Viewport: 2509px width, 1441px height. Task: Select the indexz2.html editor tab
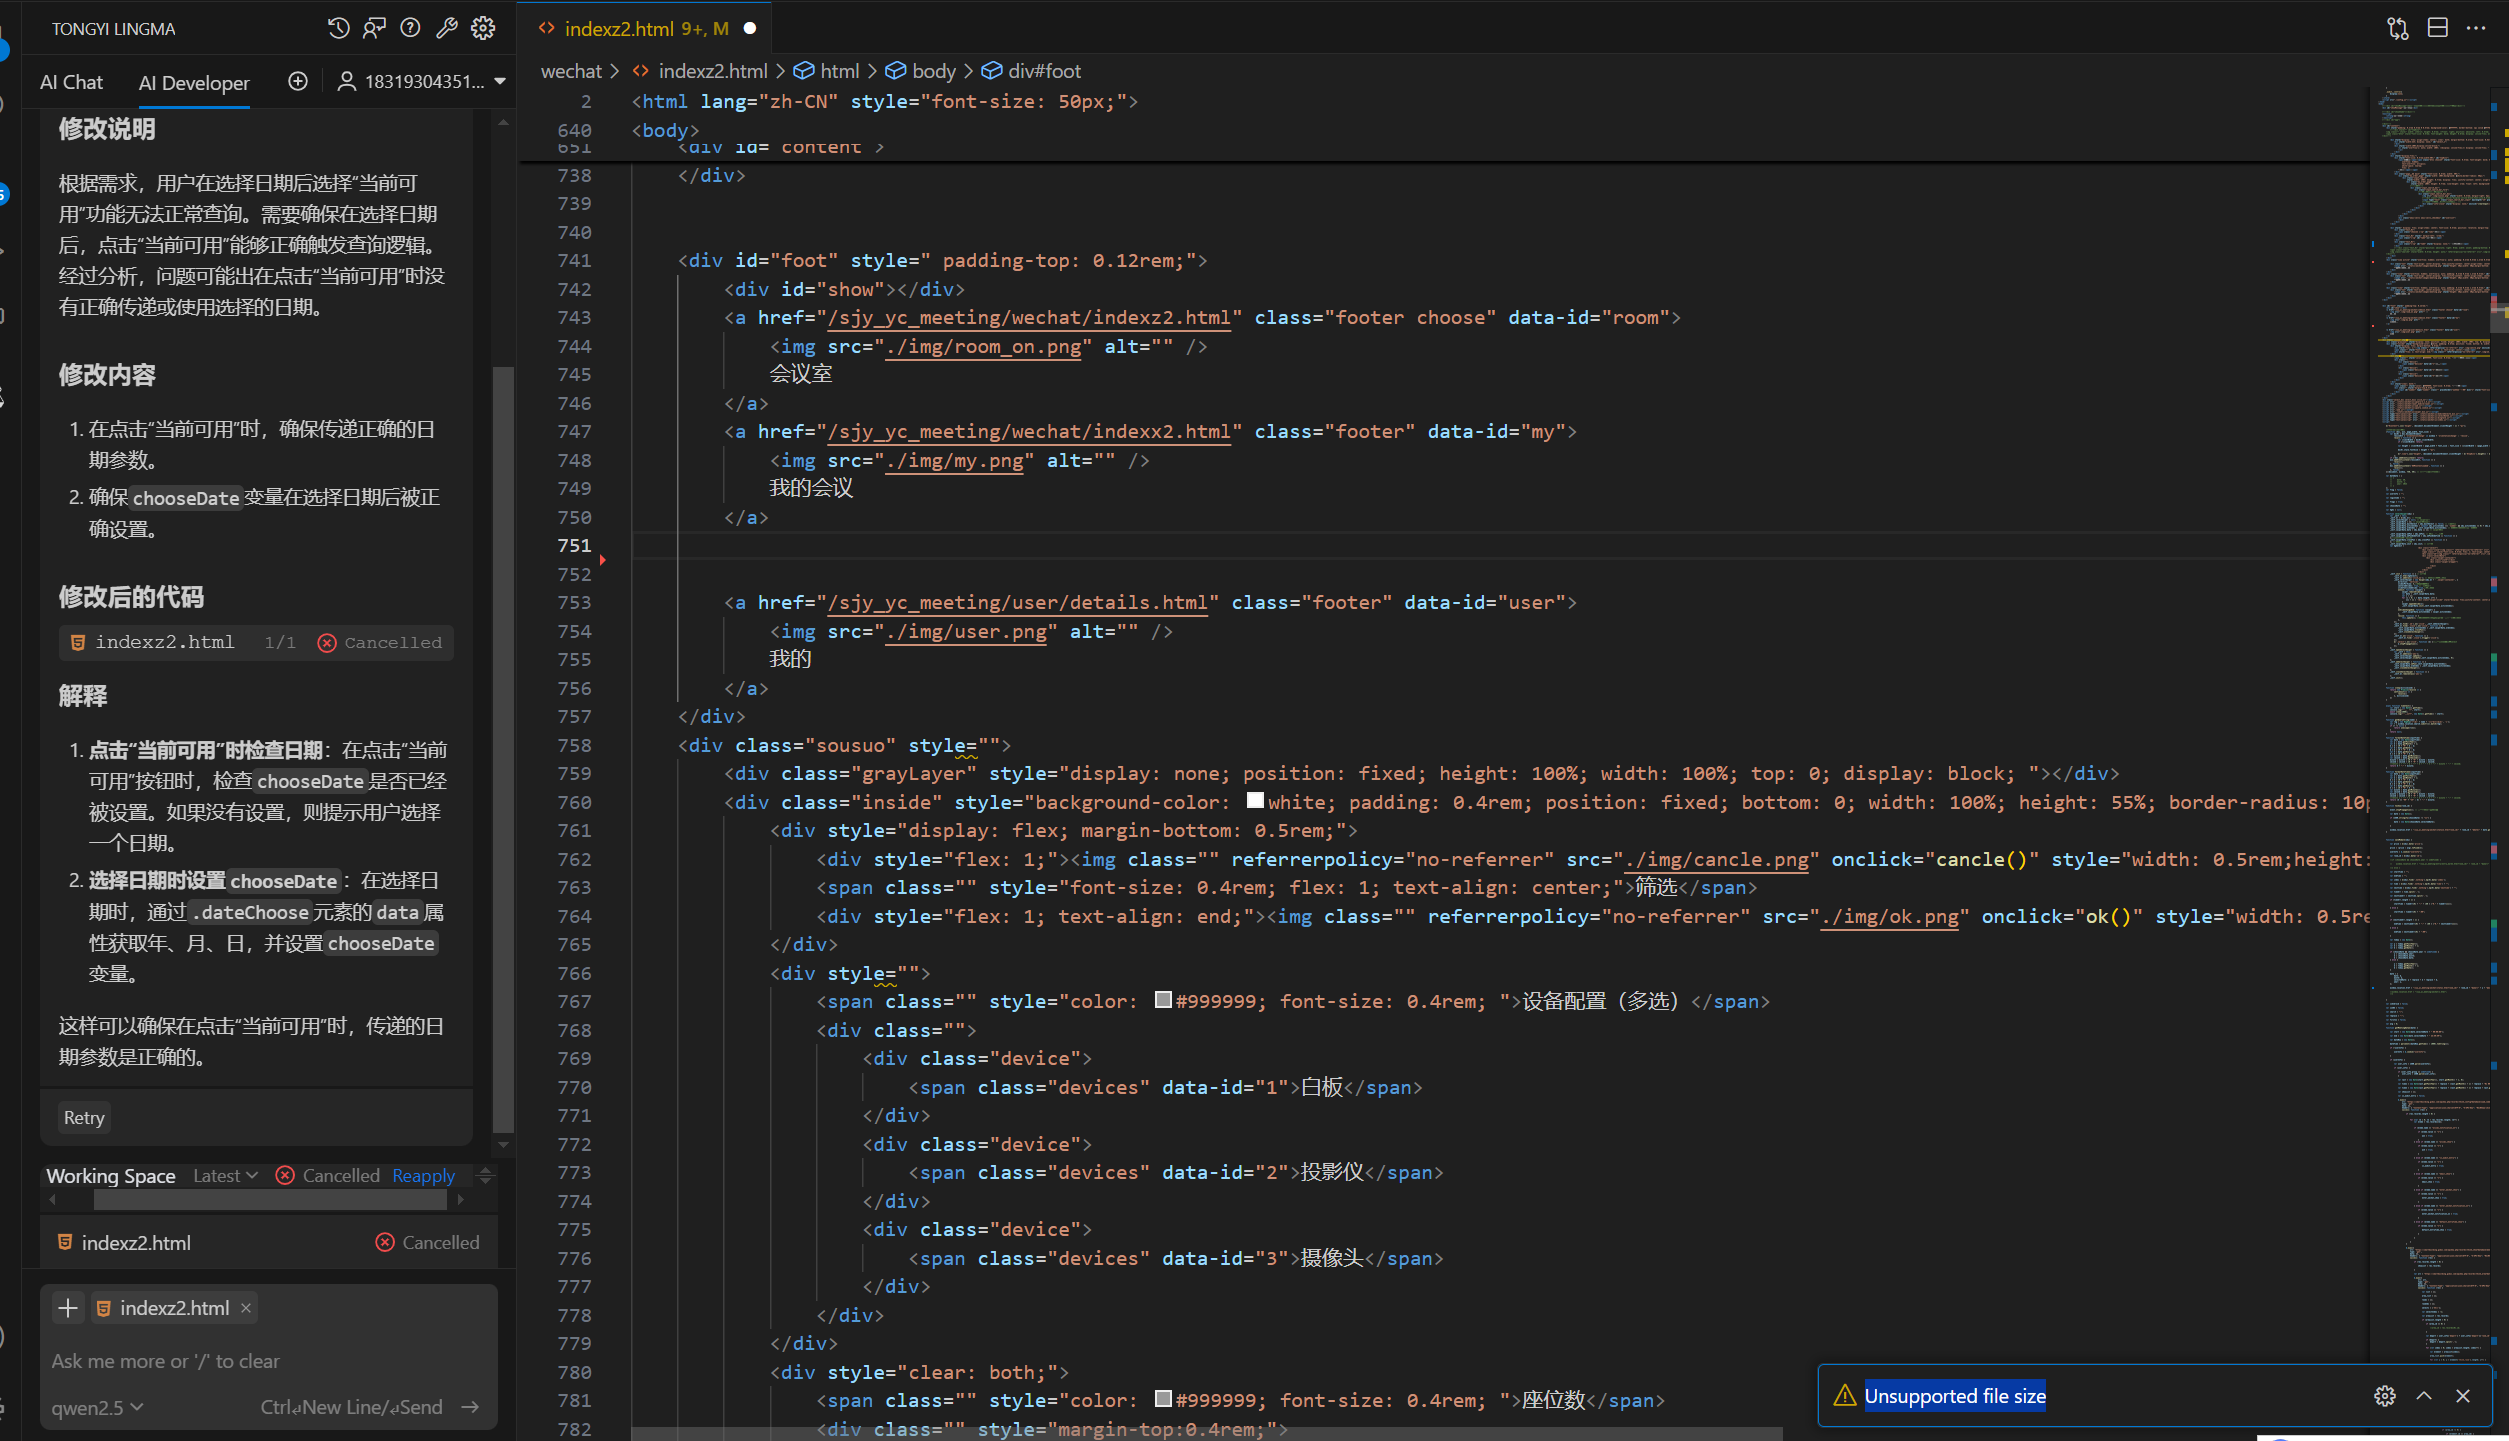634,28
